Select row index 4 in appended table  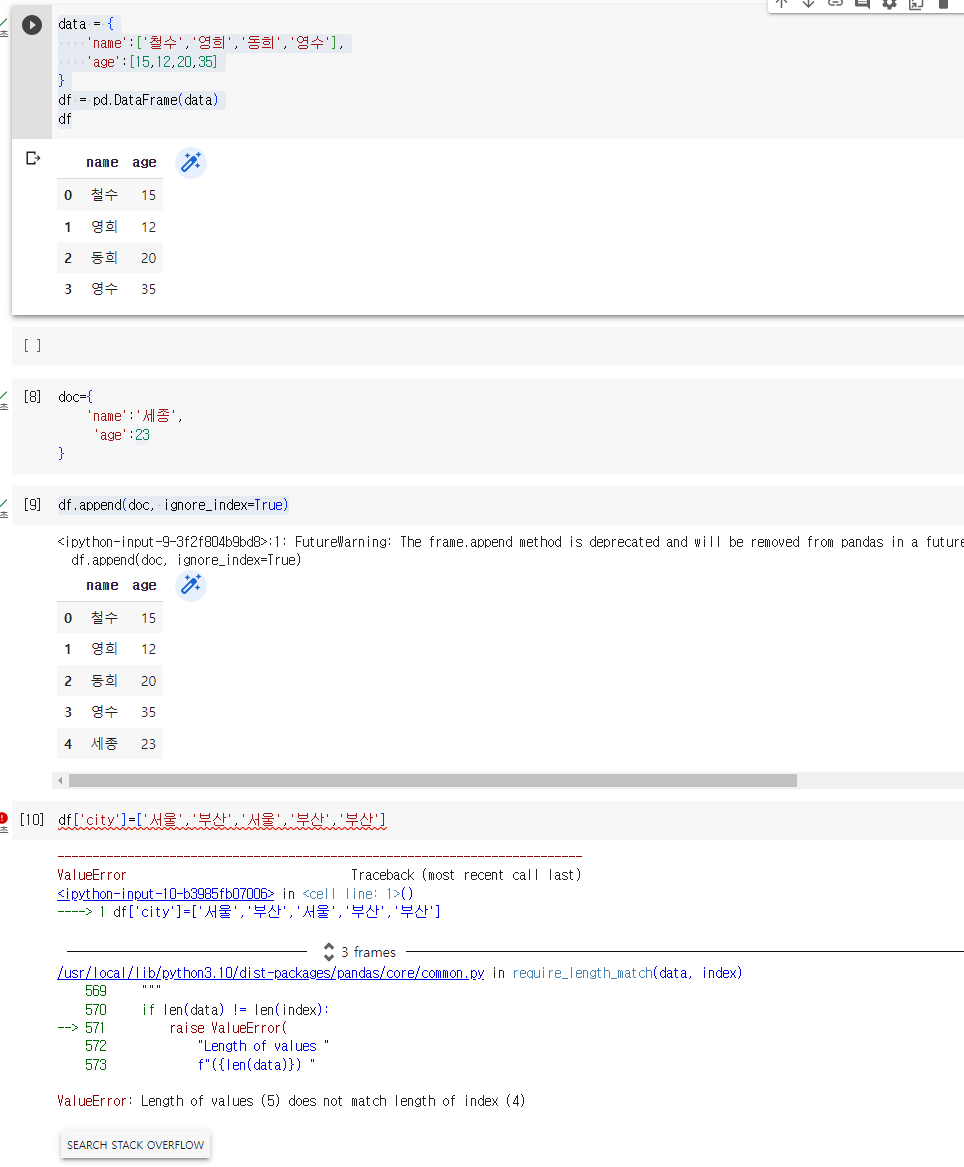68,744
